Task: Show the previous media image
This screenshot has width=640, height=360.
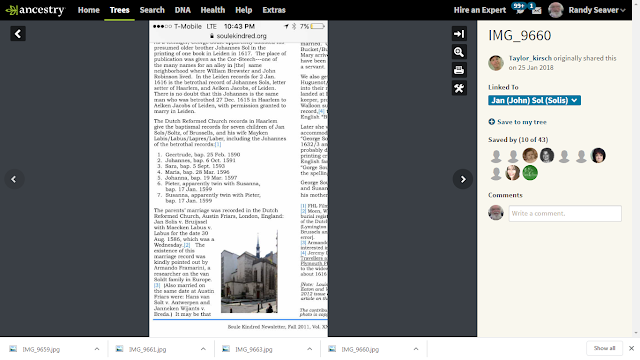Action: click(x=13, y=179)
